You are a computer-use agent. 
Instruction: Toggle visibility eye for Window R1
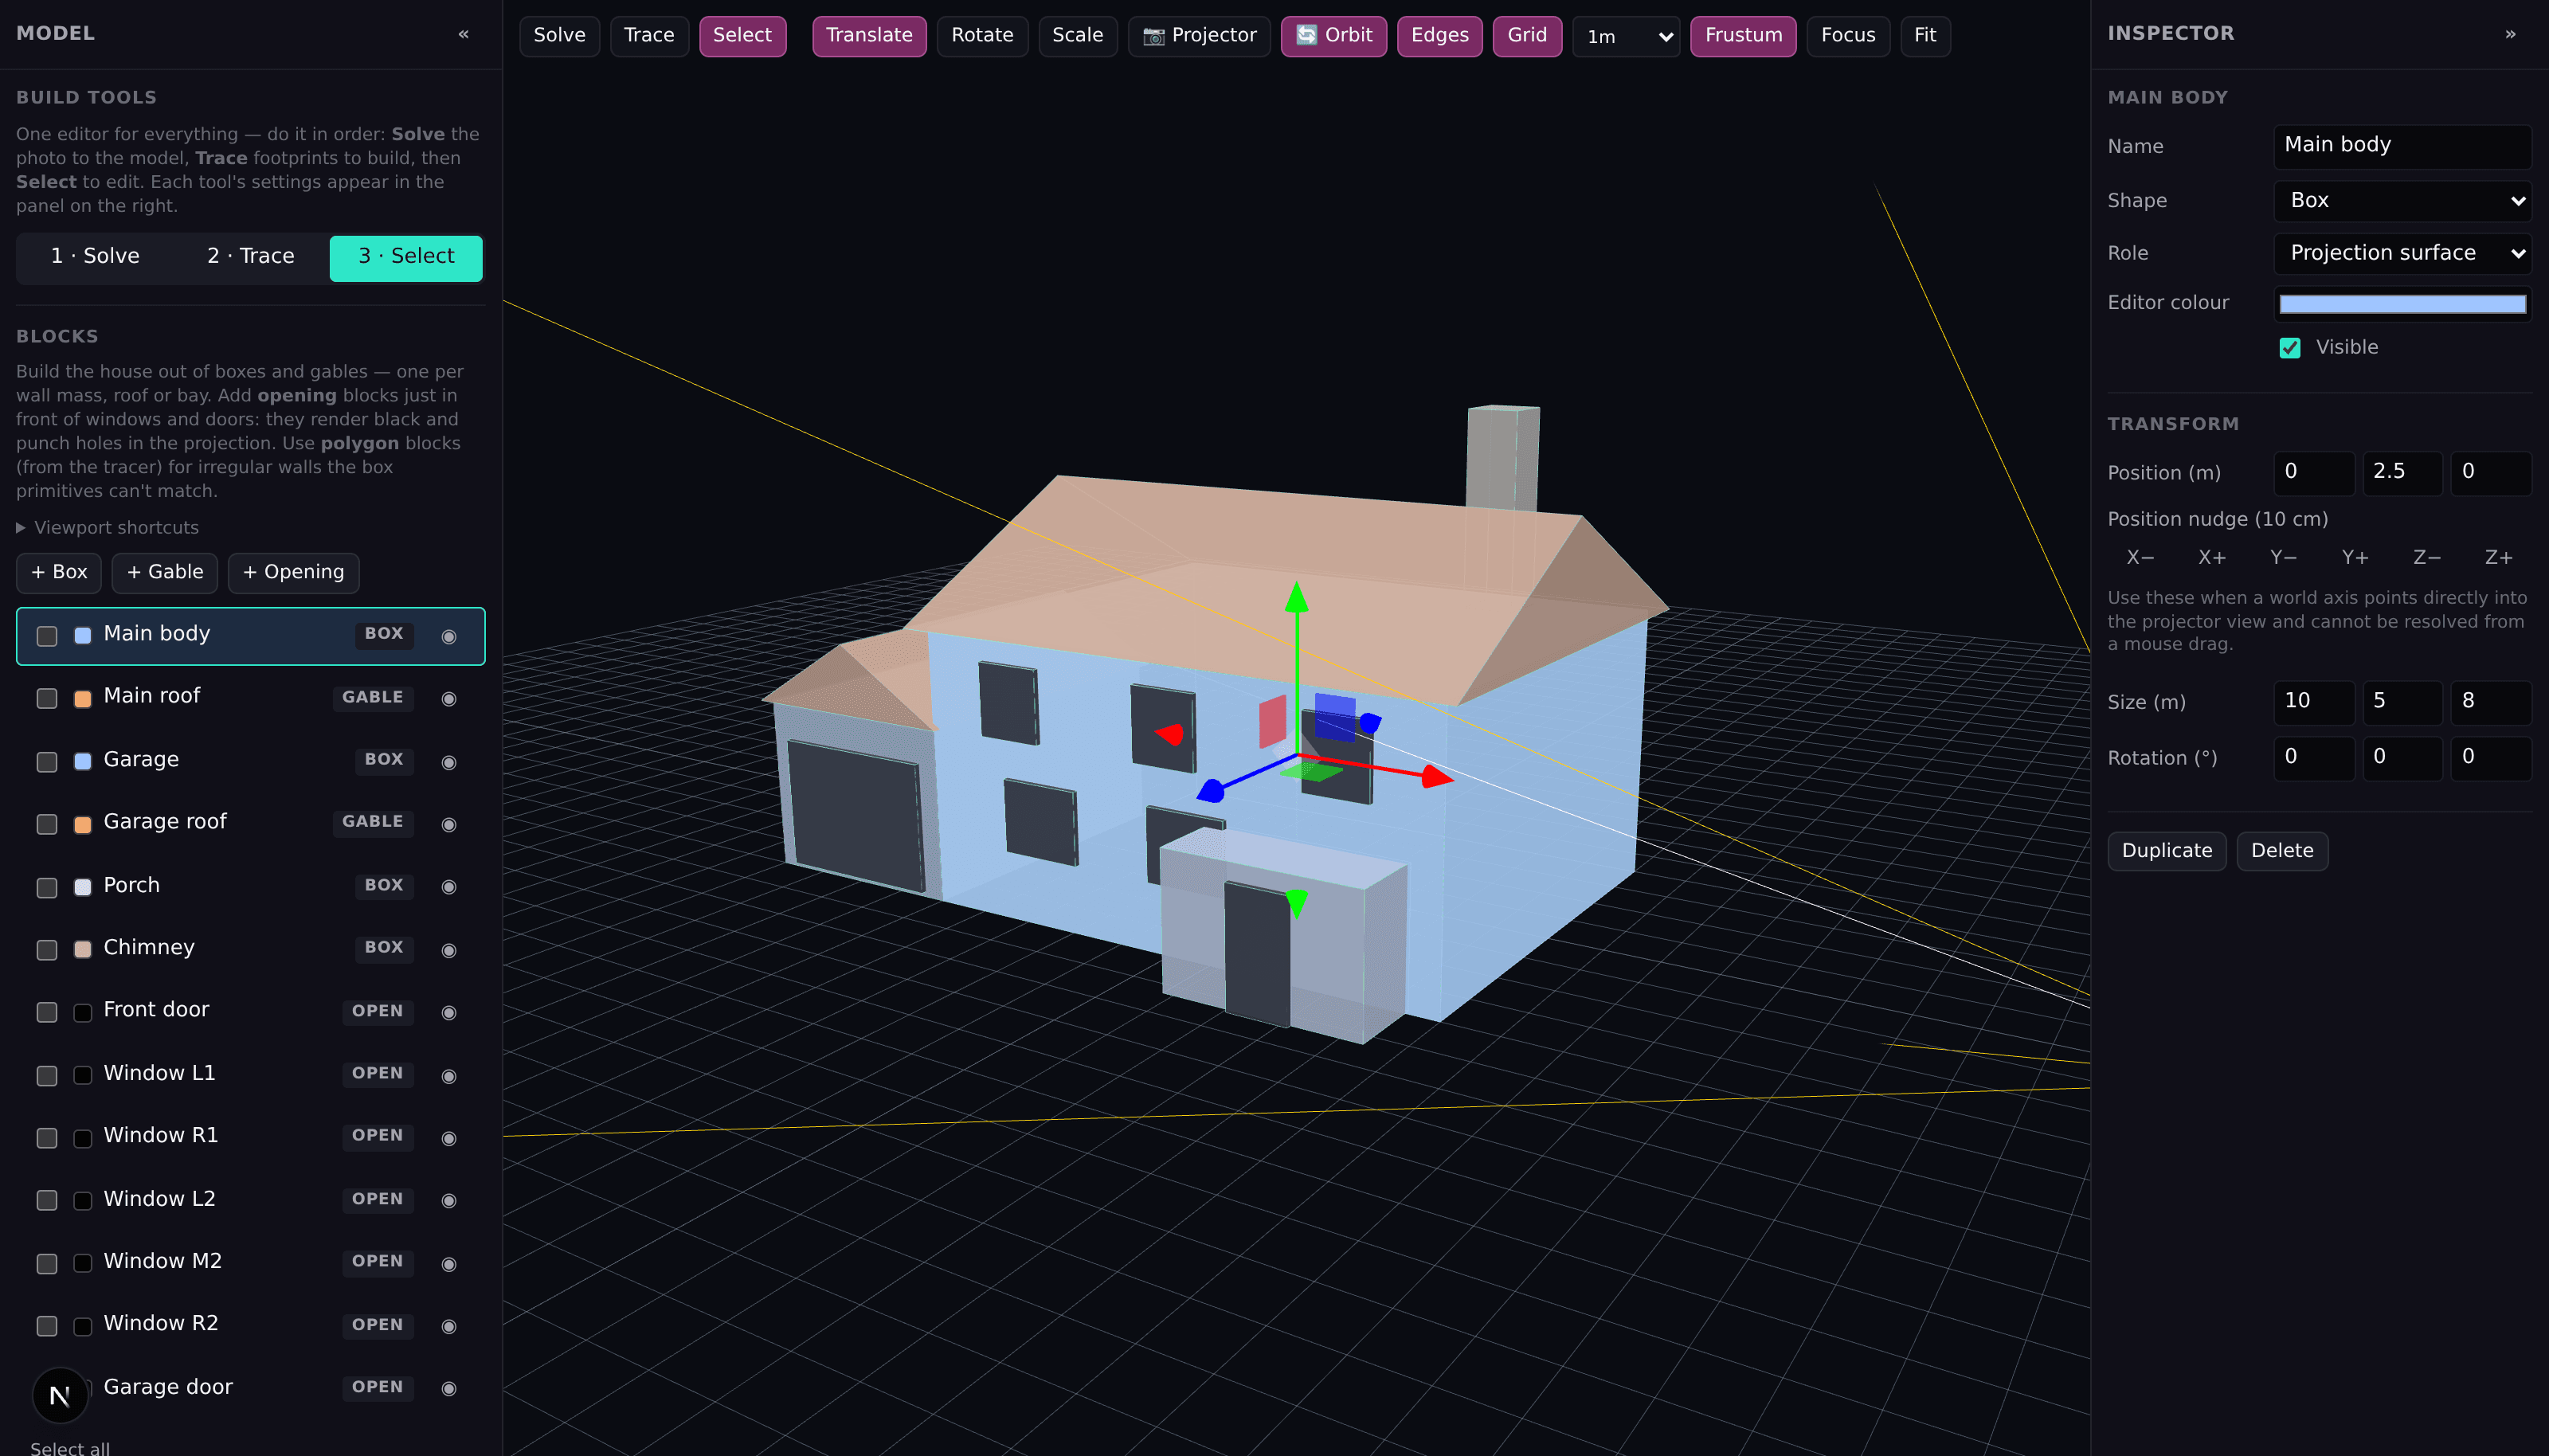point(449,1139)
